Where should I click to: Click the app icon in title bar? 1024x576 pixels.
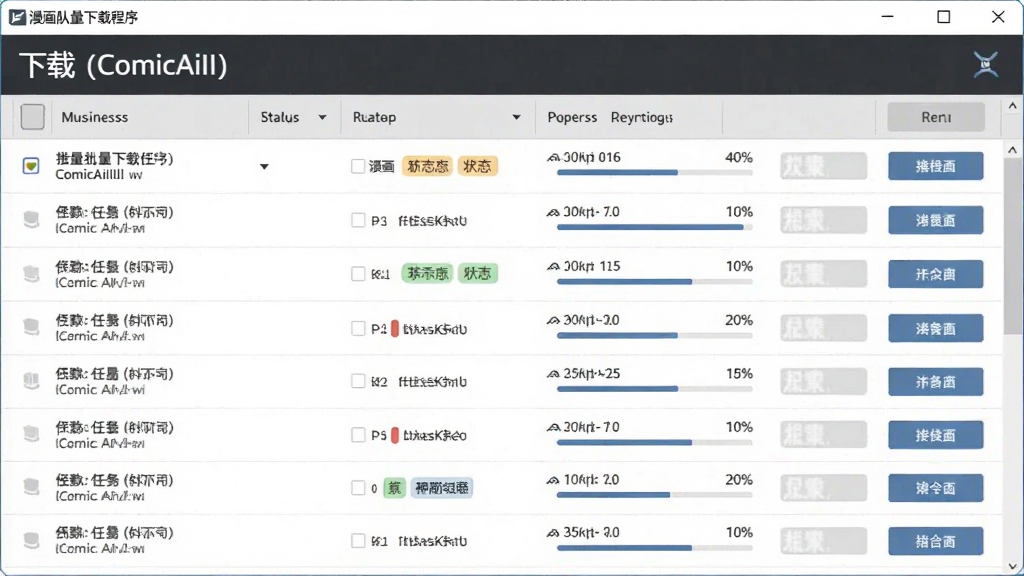click(17, 17)
